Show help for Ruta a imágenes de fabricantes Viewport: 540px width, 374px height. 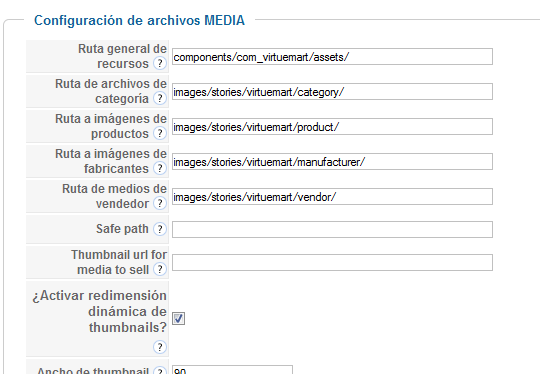tap(160, 168)
